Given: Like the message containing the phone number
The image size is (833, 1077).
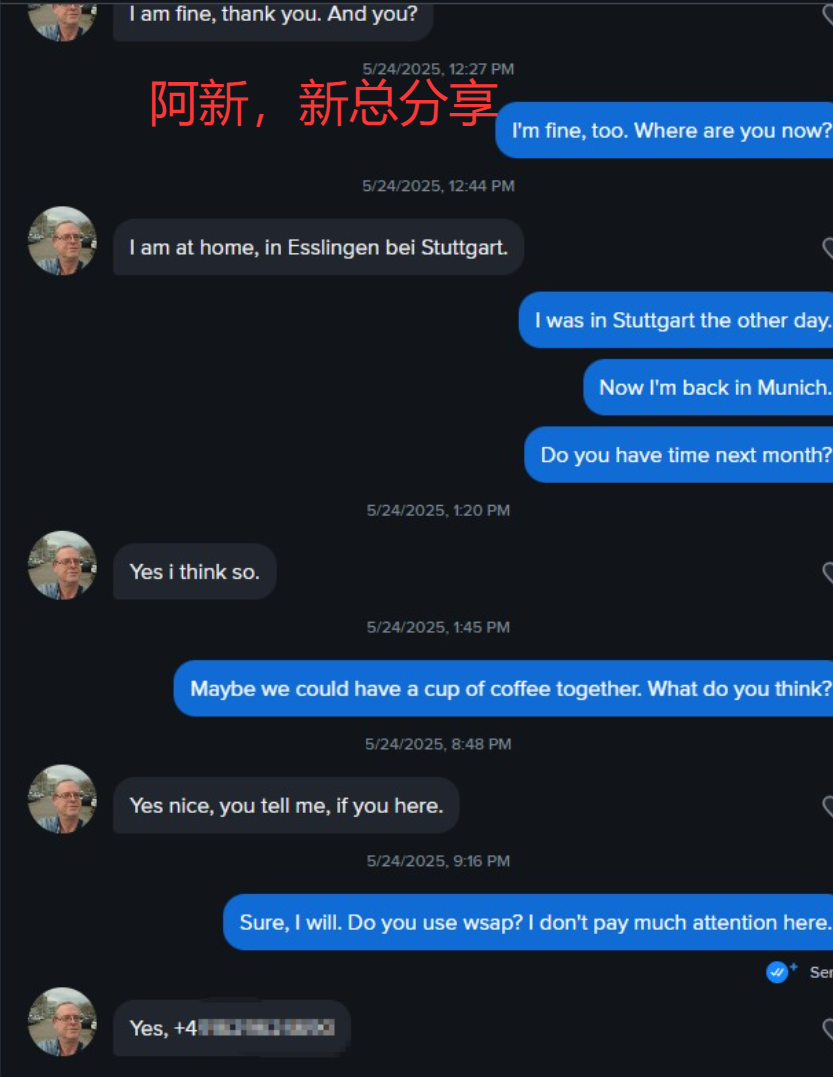Looking at the screenshot, I should pos(827,1028).
